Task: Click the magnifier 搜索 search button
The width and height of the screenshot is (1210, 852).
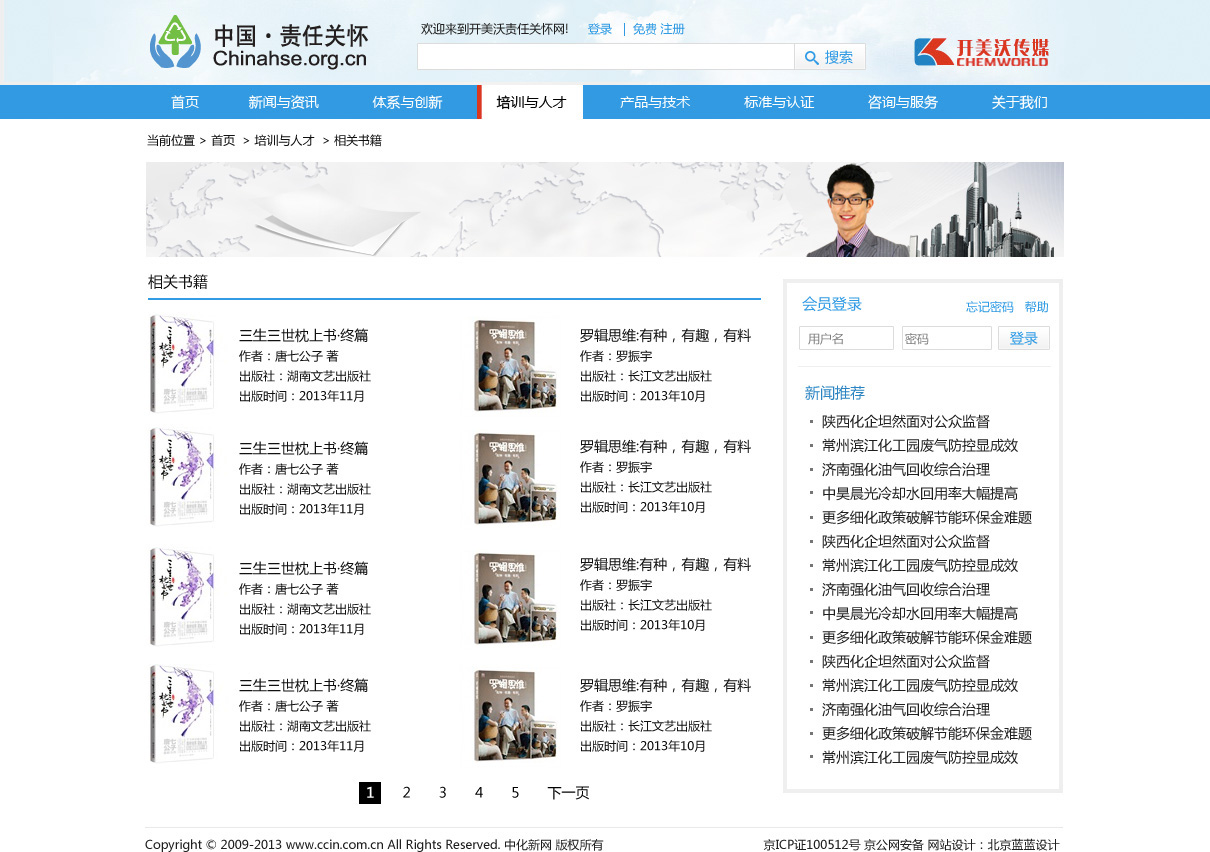Action: point(829,56)
